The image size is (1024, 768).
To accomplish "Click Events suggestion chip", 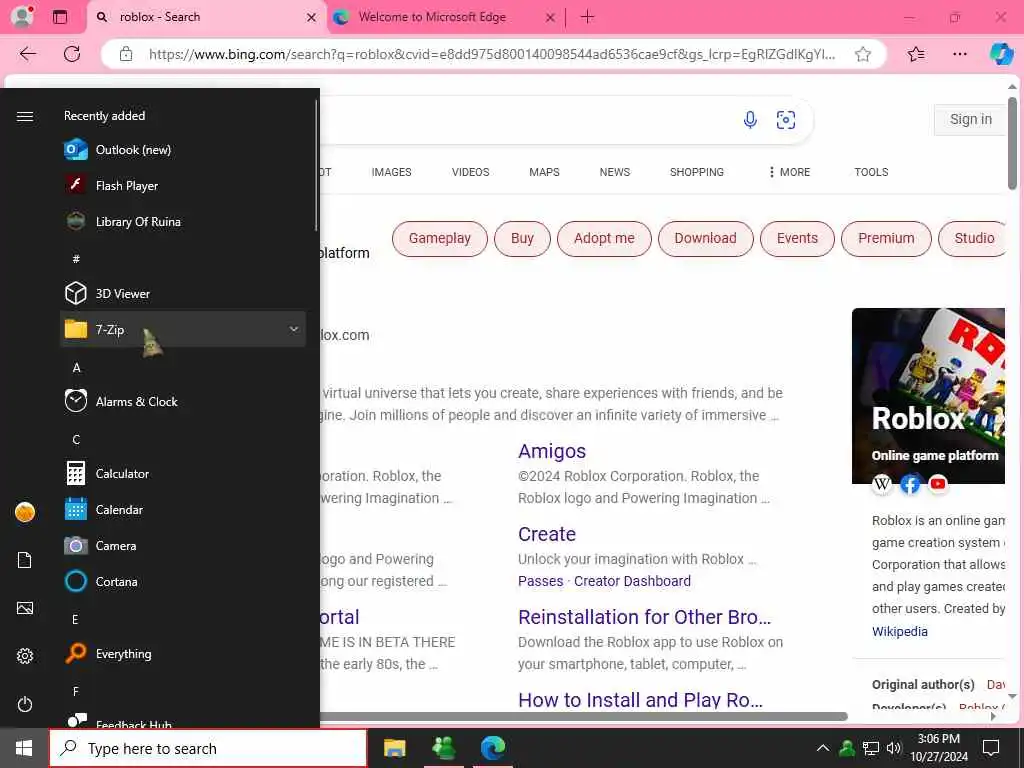I will coord(797,238).
